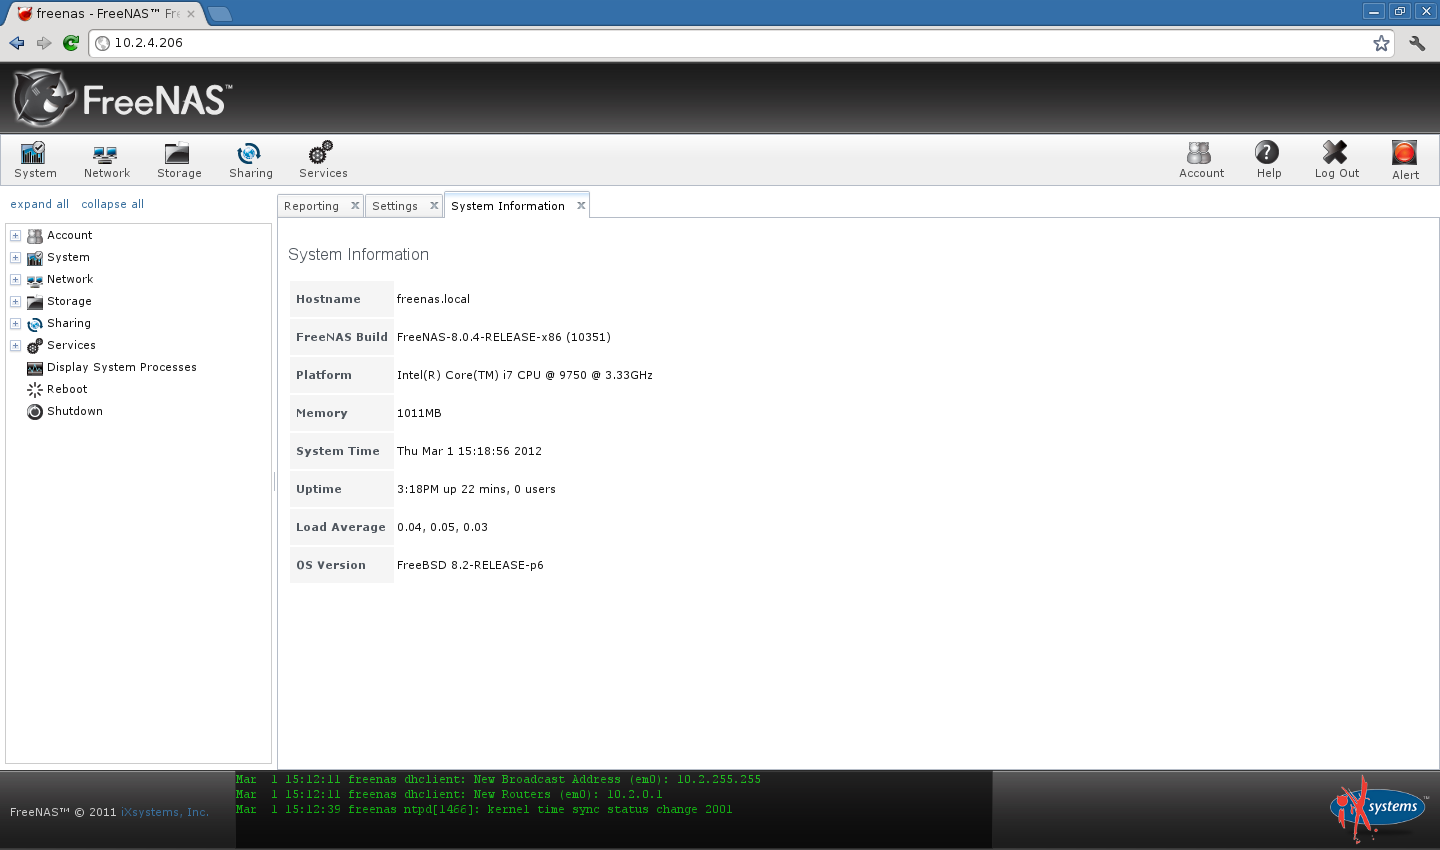This screenshot has width=1440, height=850.
Task: Bookmark page with star icon
Action: [1381, 43]
